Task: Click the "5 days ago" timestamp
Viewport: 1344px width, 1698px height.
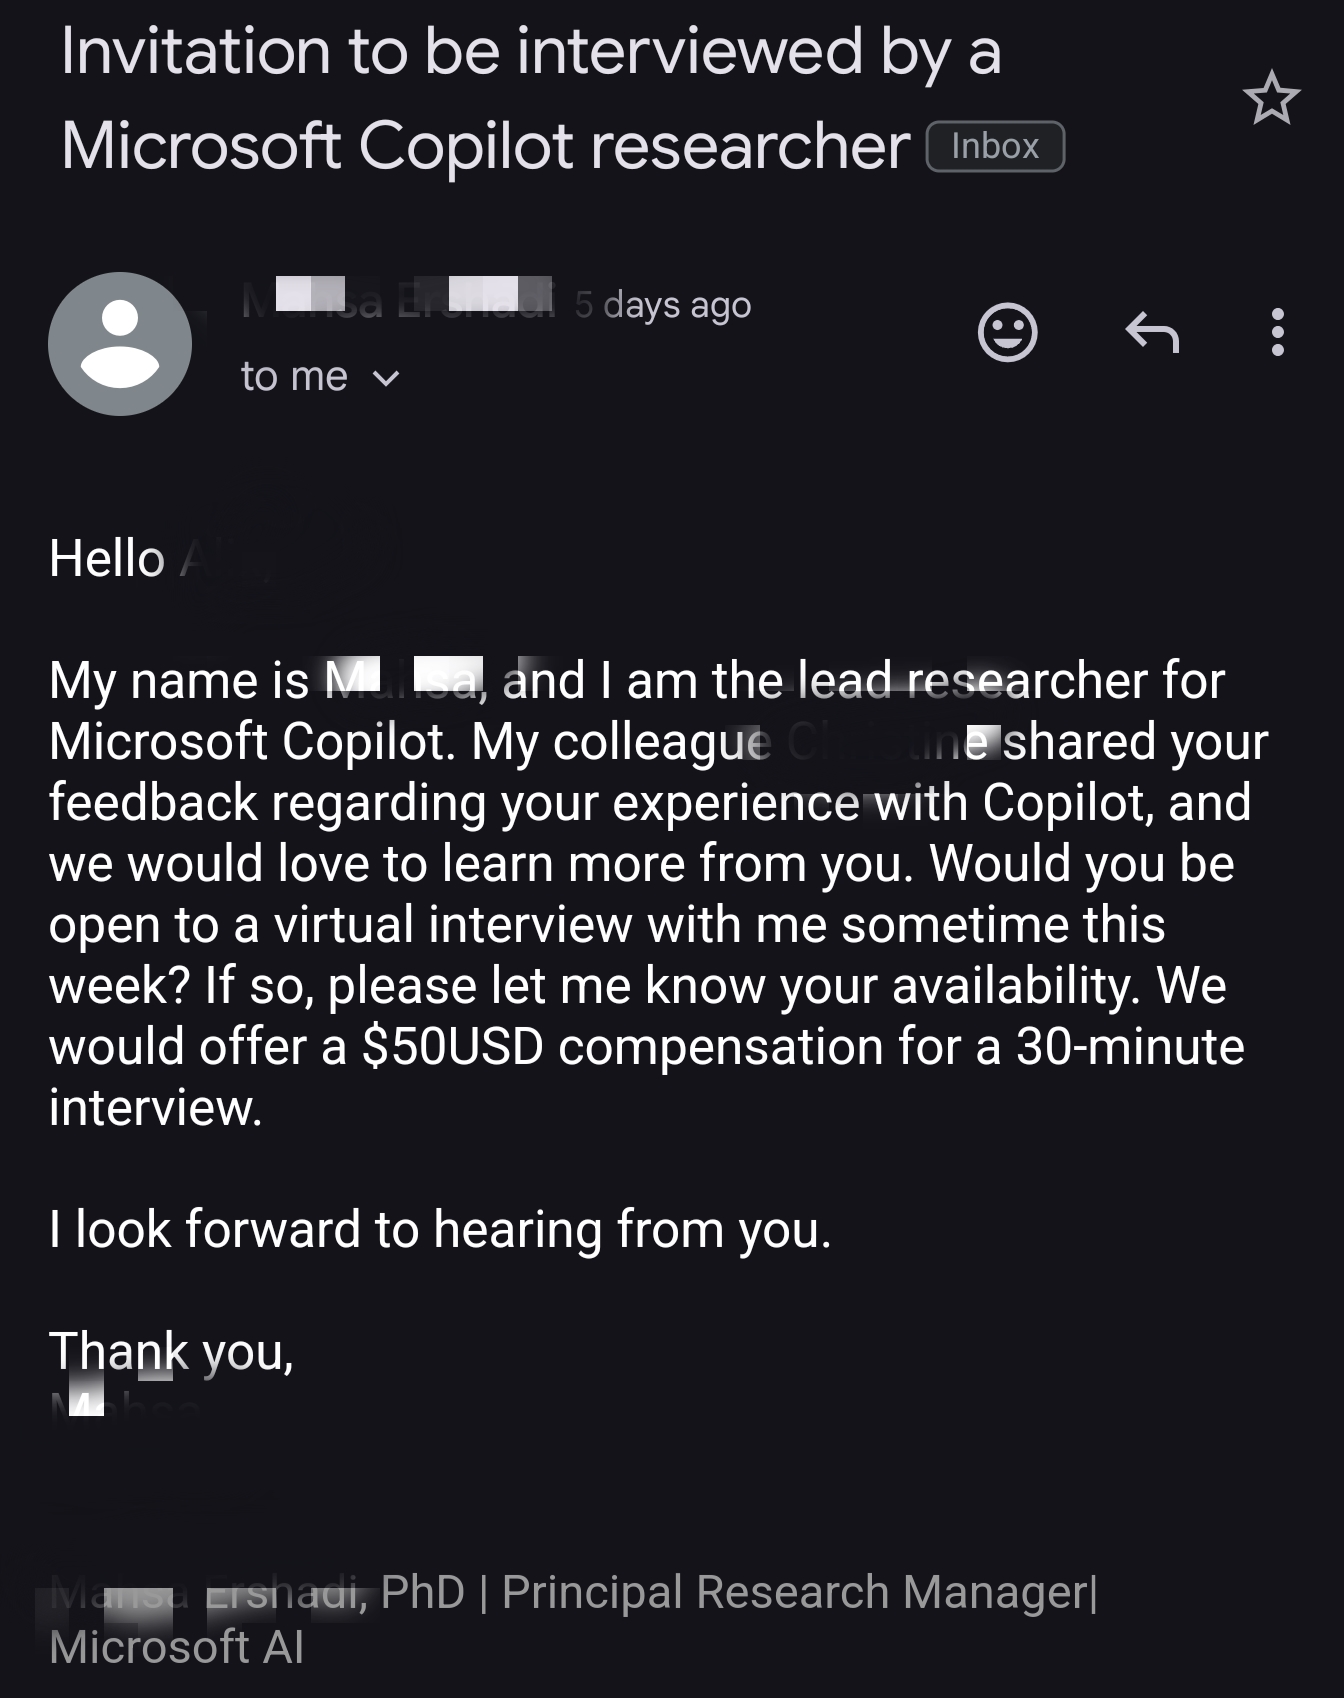Action: pos(662,304)
